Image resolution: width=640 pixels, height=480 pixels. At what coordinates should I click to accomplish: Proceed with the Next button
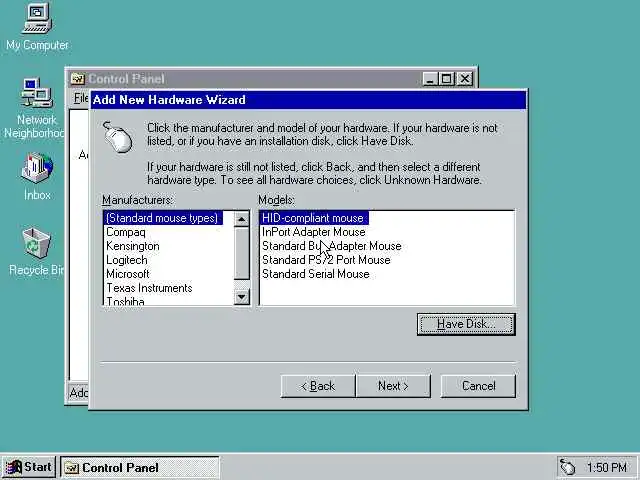393,386
